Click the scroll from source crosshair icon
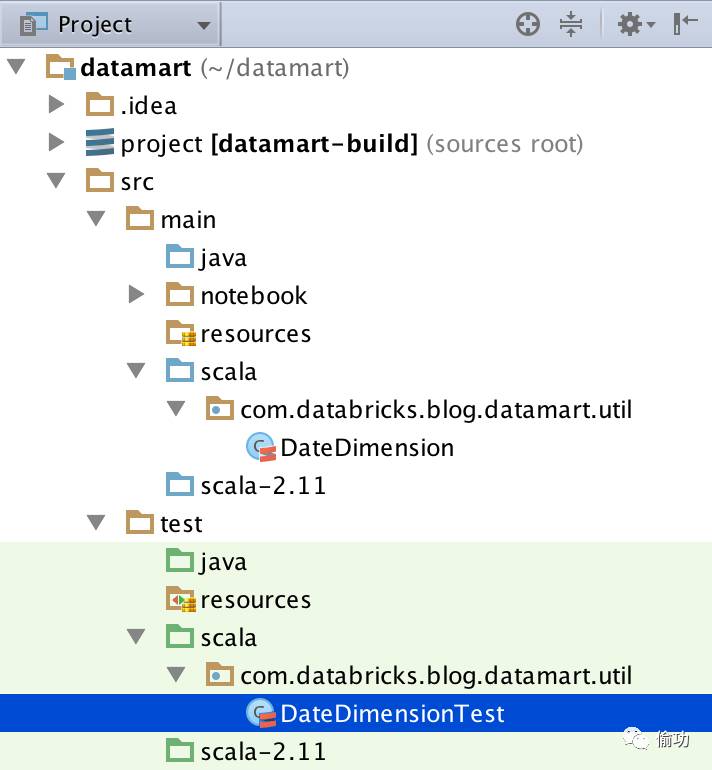The image size is (712, 770). coord(528,24)
